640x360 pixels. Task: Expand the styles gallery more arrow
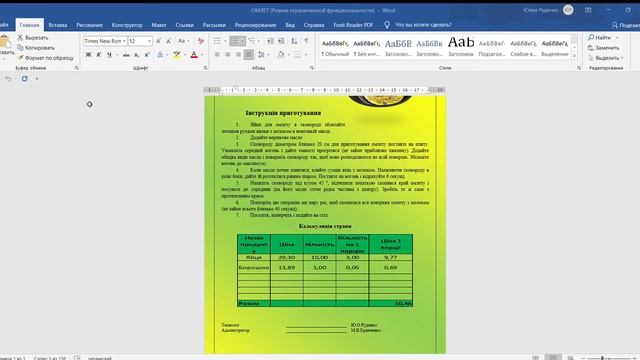coord(574,56)
